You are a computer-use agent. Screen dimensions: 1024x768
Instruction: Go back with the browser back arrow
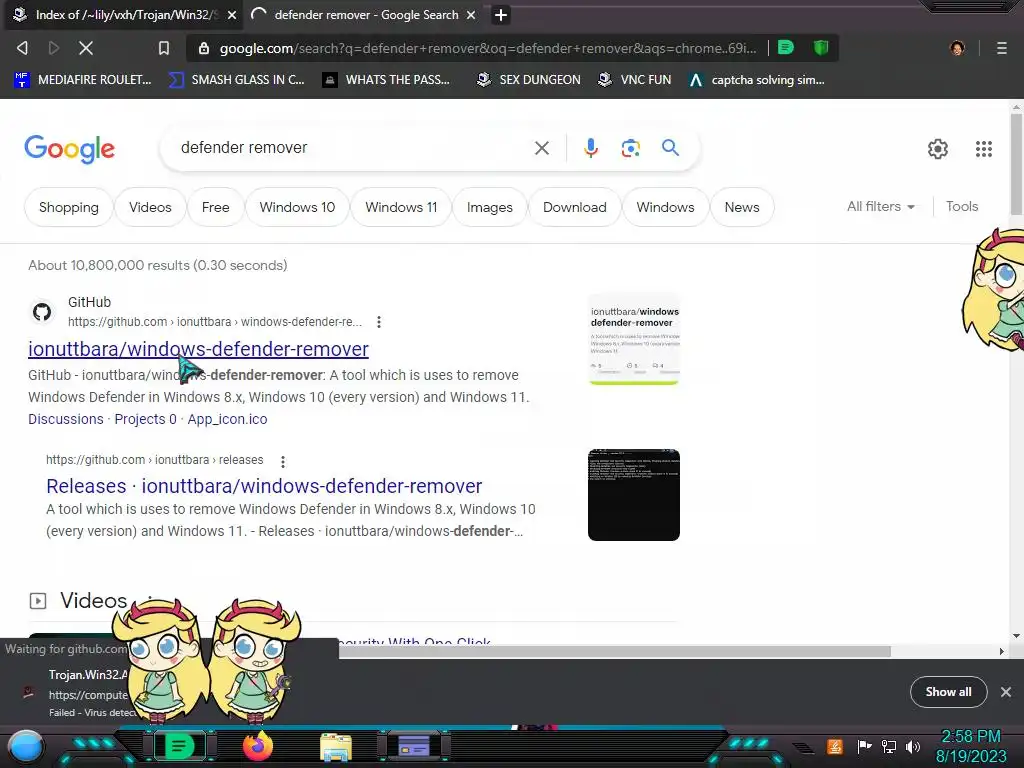coord(22,48)
